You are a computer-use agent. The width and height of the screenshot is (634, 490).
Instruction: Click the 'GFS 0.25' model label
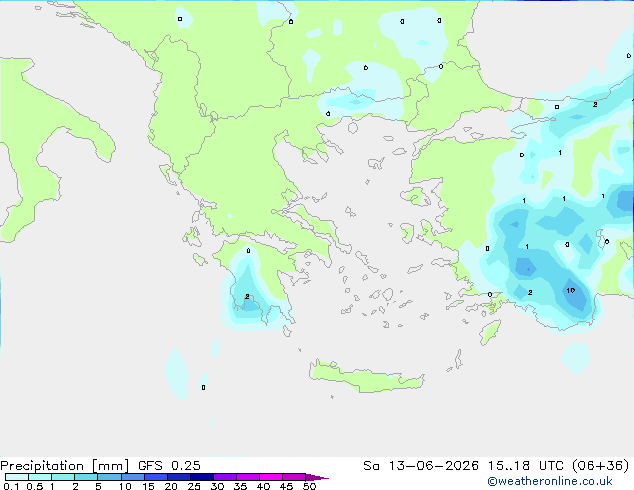[x=169, y=466]
